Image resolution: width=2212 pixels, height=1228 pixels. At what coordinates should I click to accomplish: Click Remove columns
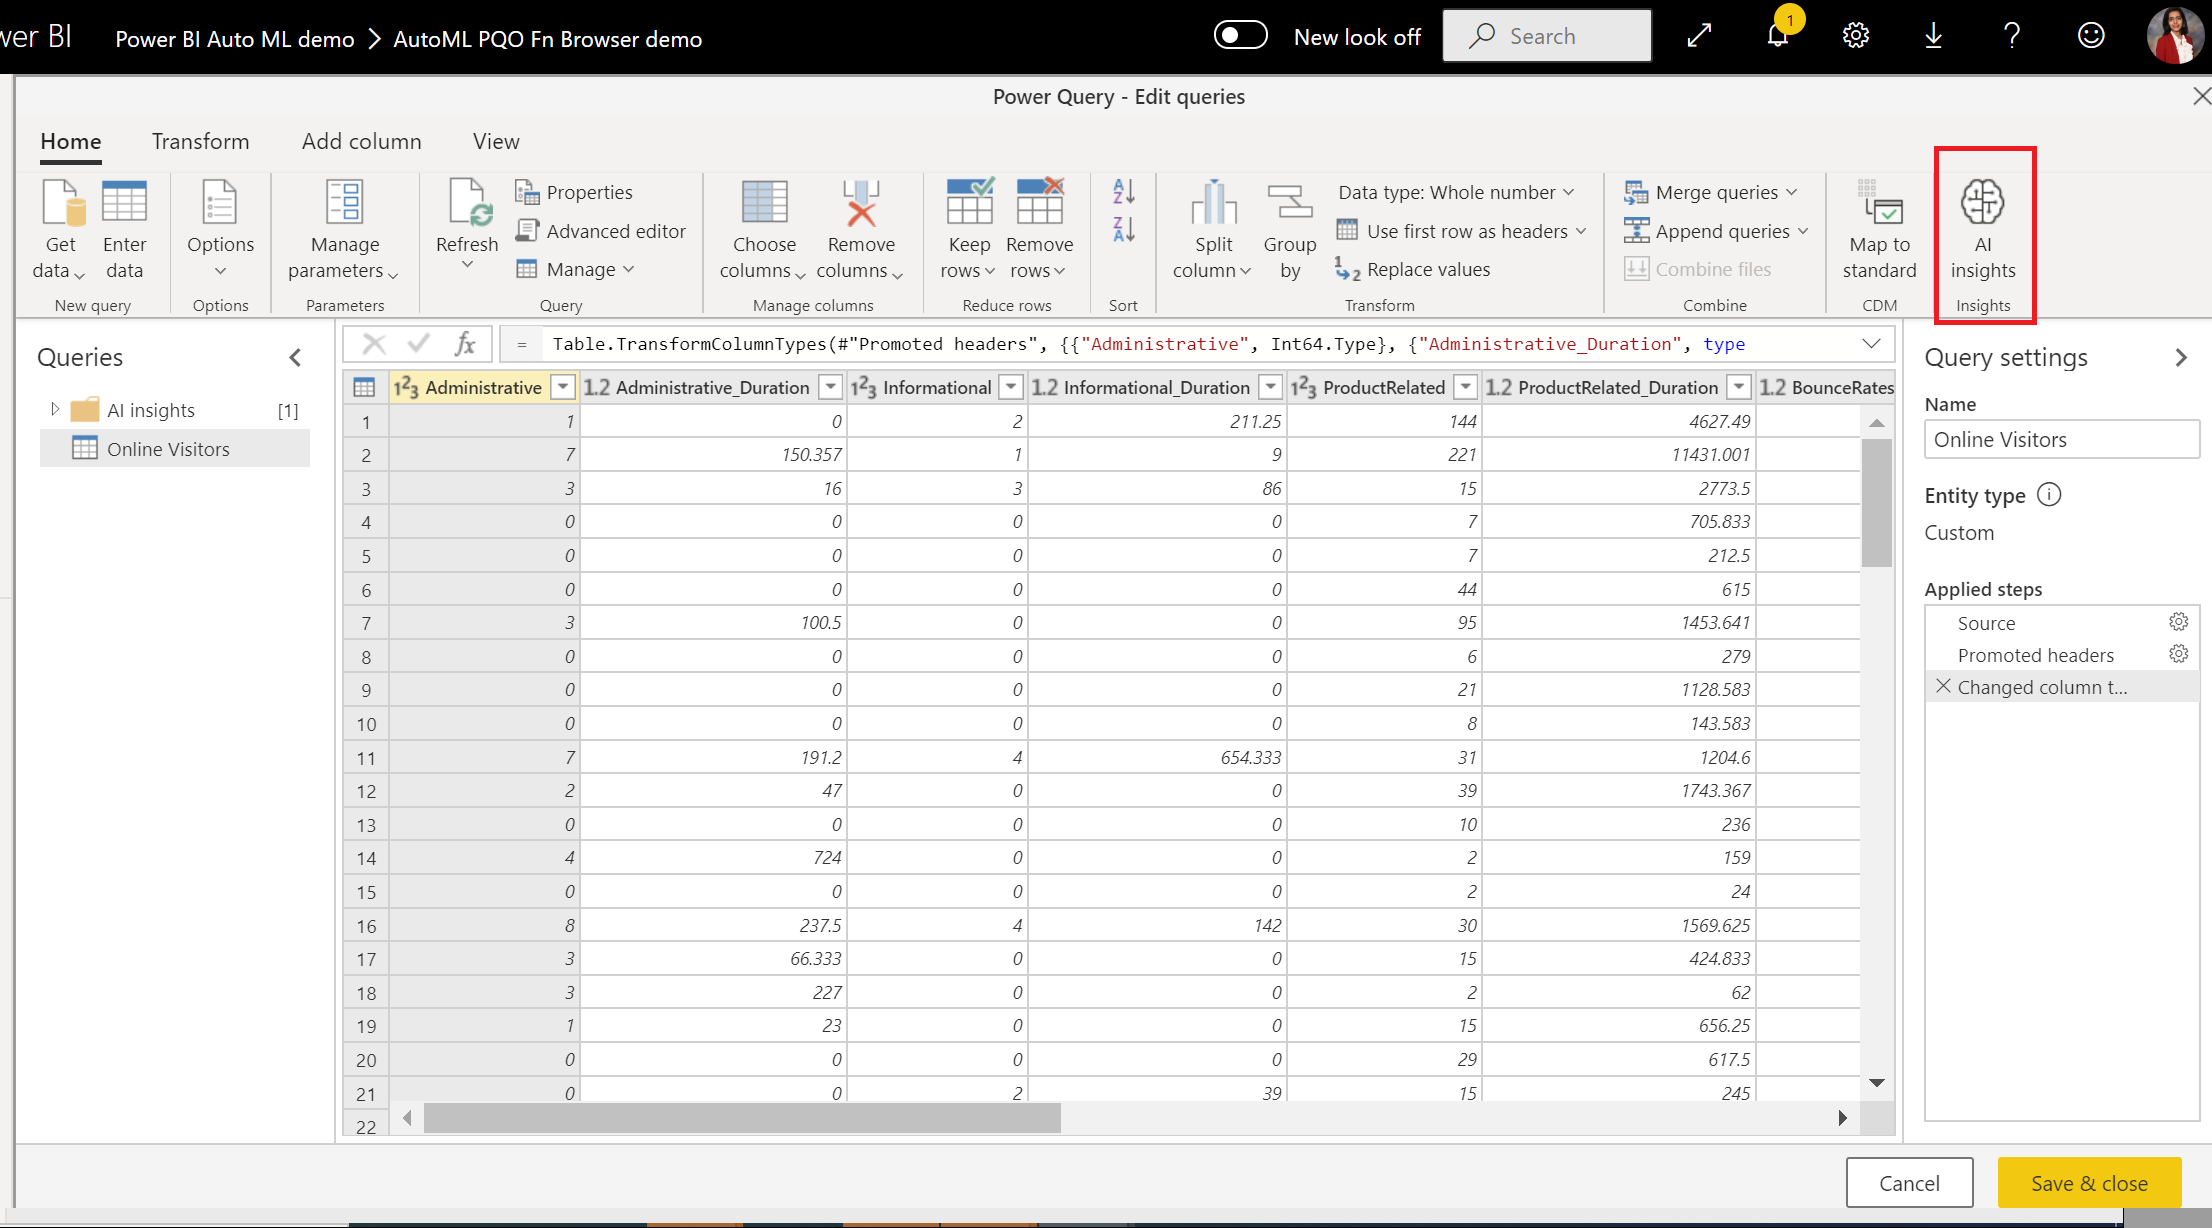click(x=860, y=230)
